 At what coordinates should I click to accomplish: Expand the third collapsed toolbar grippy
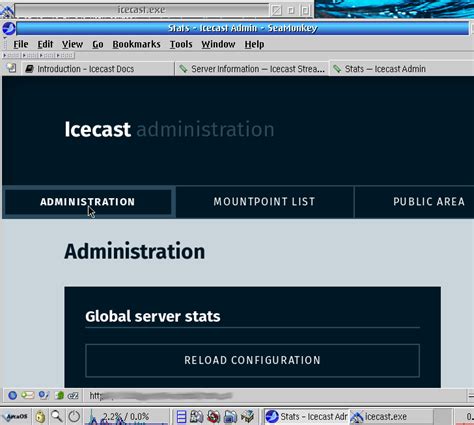(48, 55)
